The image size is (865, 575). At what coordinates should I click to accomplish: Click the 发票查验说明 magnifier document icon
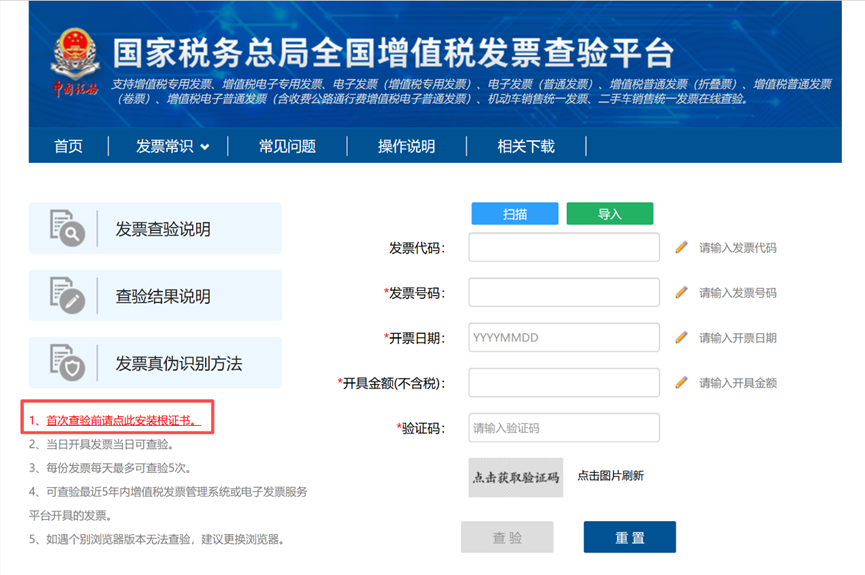click(67, 227)
